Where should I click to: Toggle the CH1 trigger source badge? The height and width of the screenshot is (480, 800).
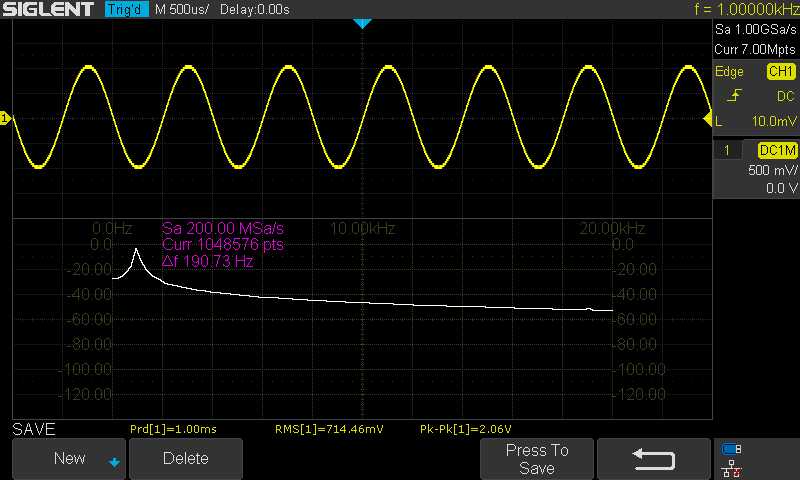(x=780, y=72)
